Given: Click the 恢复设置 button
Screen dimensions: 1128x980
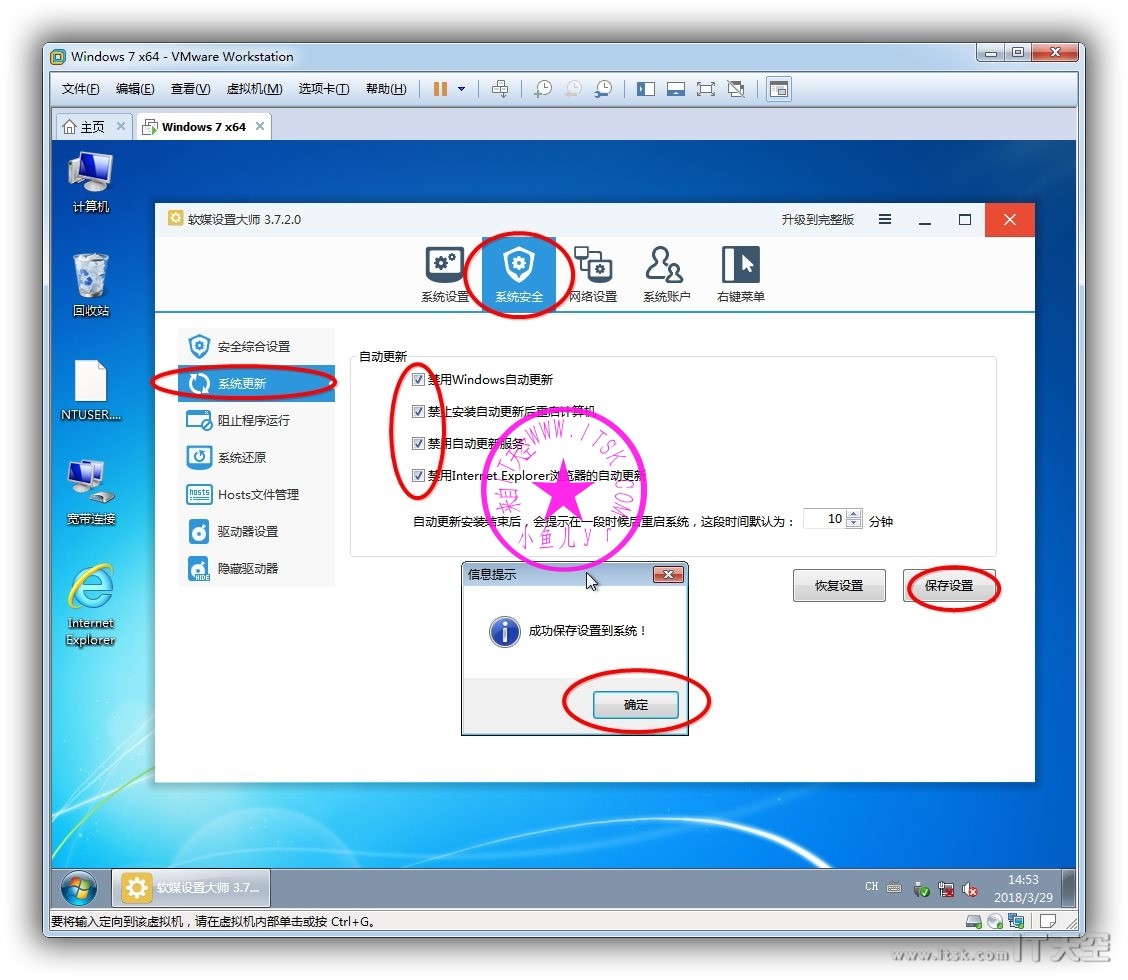Looking at the screenshot, I should [838, 587].
